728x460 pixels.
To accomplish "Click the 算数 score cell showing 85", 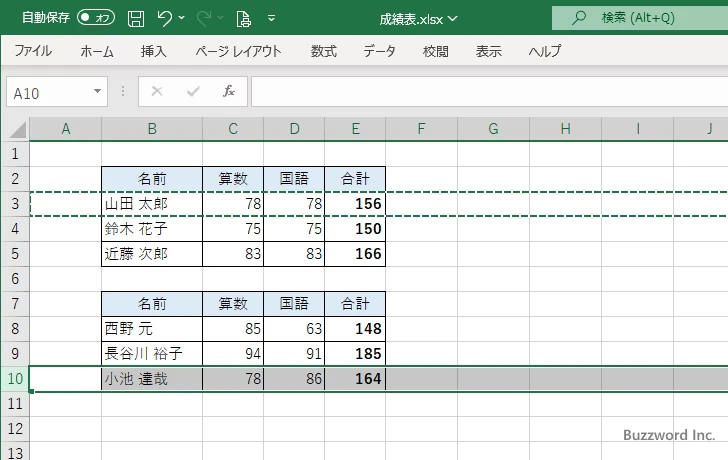I will click(x=233, y=329).
